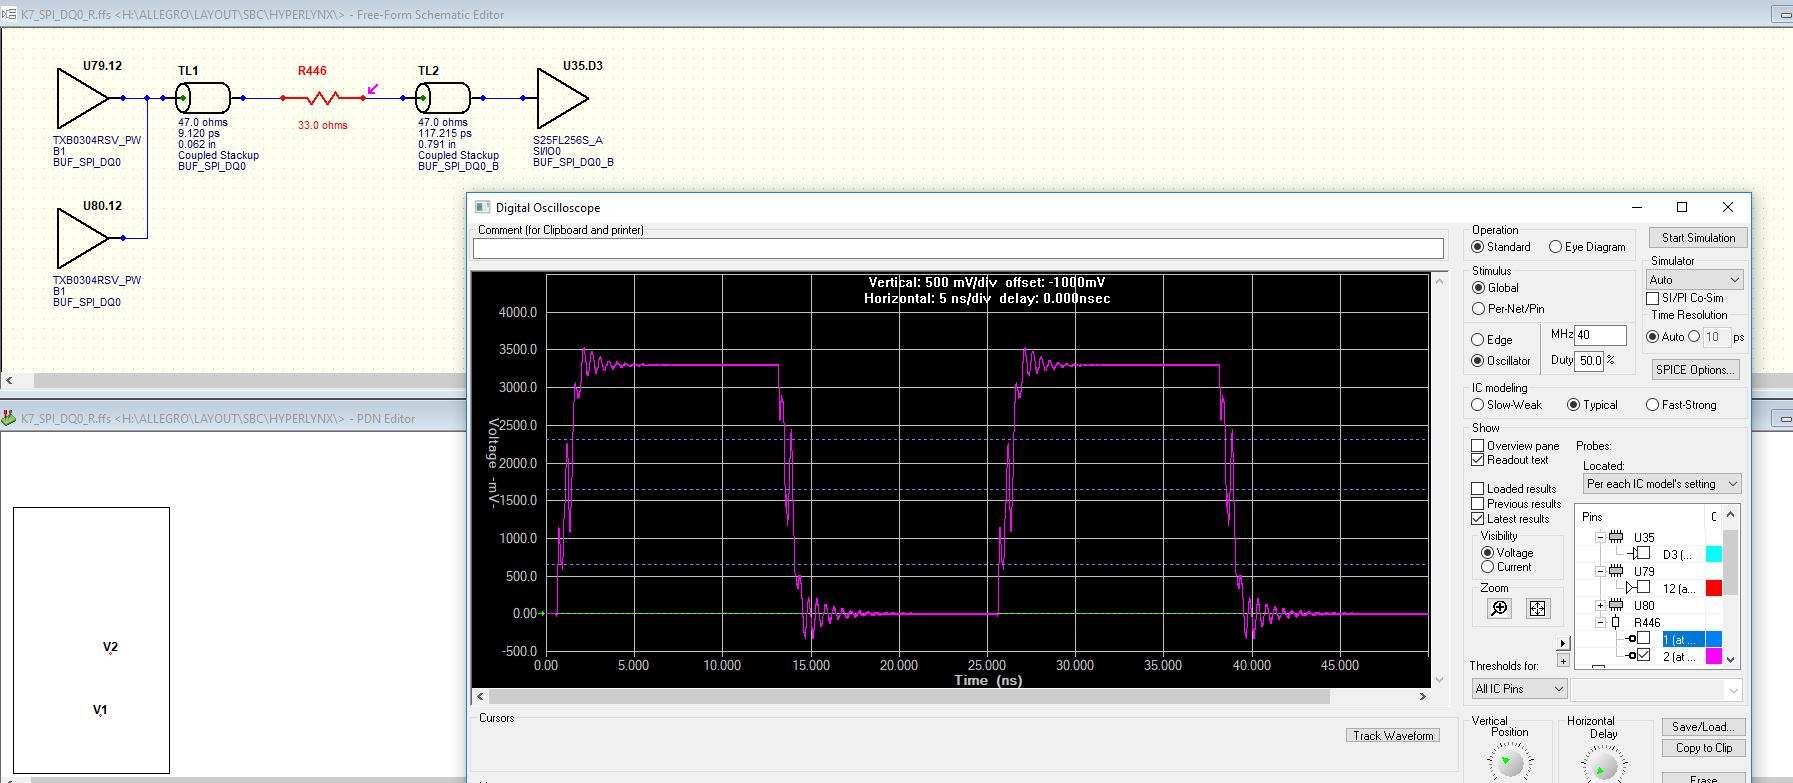
Task: Select the TL1 transmission line symbol
Action: (x=203, y=98)
